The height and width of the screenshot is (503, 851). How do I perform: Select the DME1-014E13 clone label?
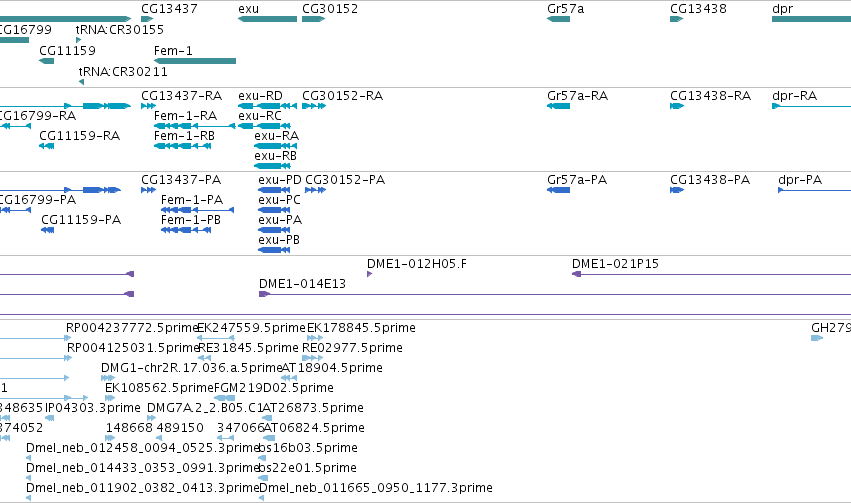coord(302,284)
